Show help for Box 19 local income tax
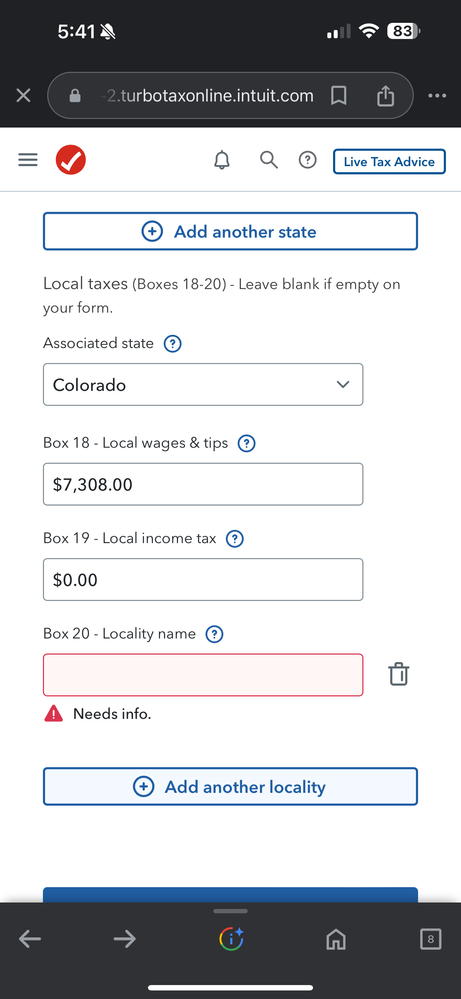This screenshot has height=999, width=461. click(x=235, y=539)
